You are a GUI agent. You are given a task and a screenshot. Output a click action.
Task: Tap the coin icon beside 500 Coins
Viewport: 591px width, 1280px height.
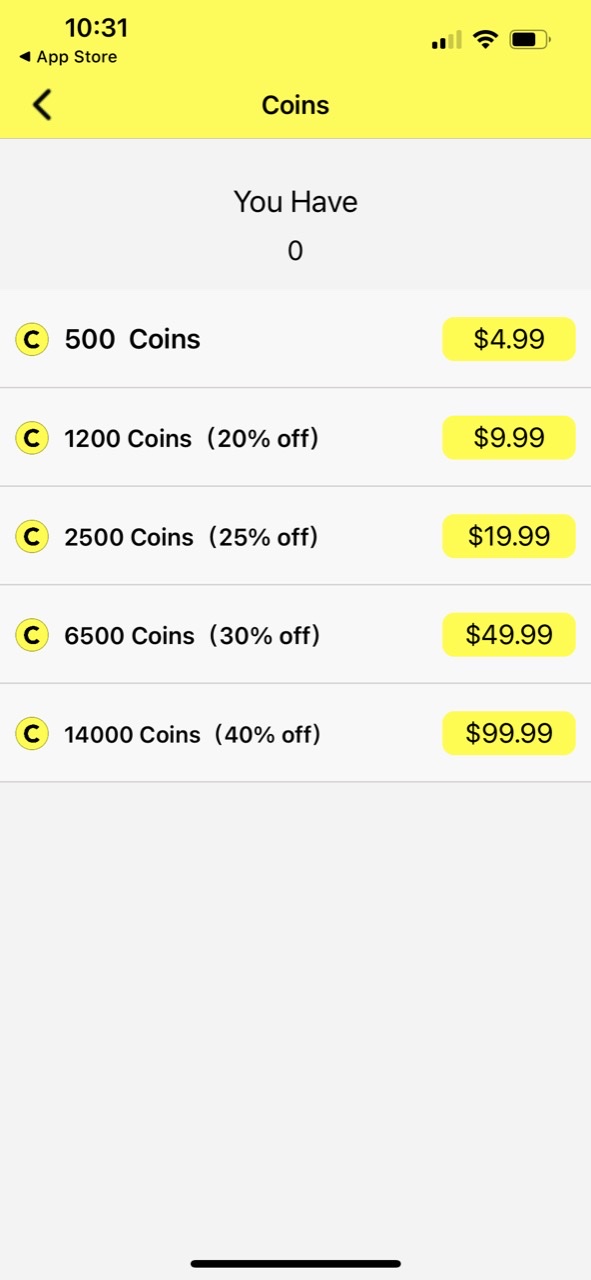coord(32,340)
